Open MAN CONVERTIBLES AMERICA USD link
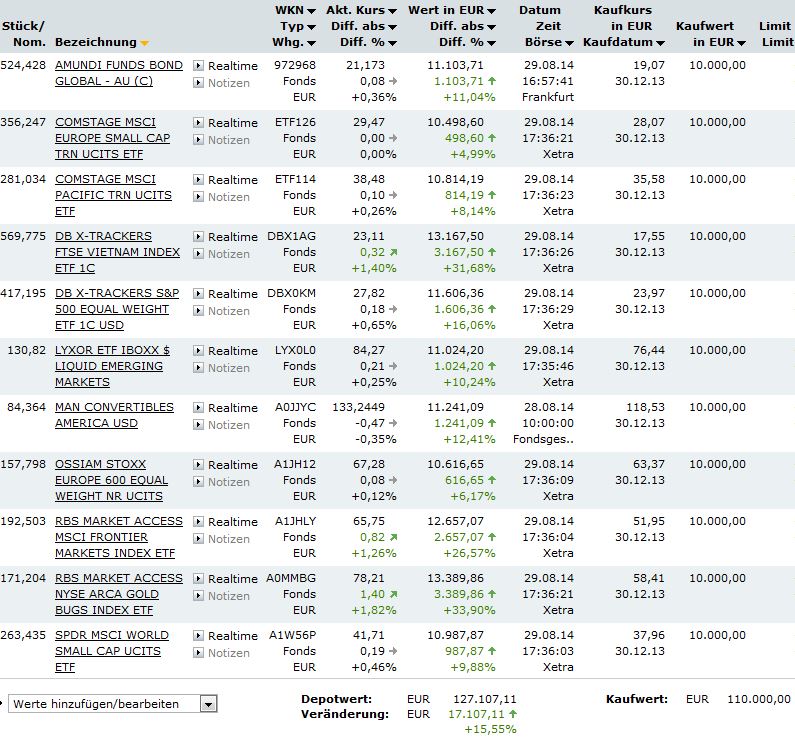The height and width of the screenshot is (742, 795). (x=114, y=415)
